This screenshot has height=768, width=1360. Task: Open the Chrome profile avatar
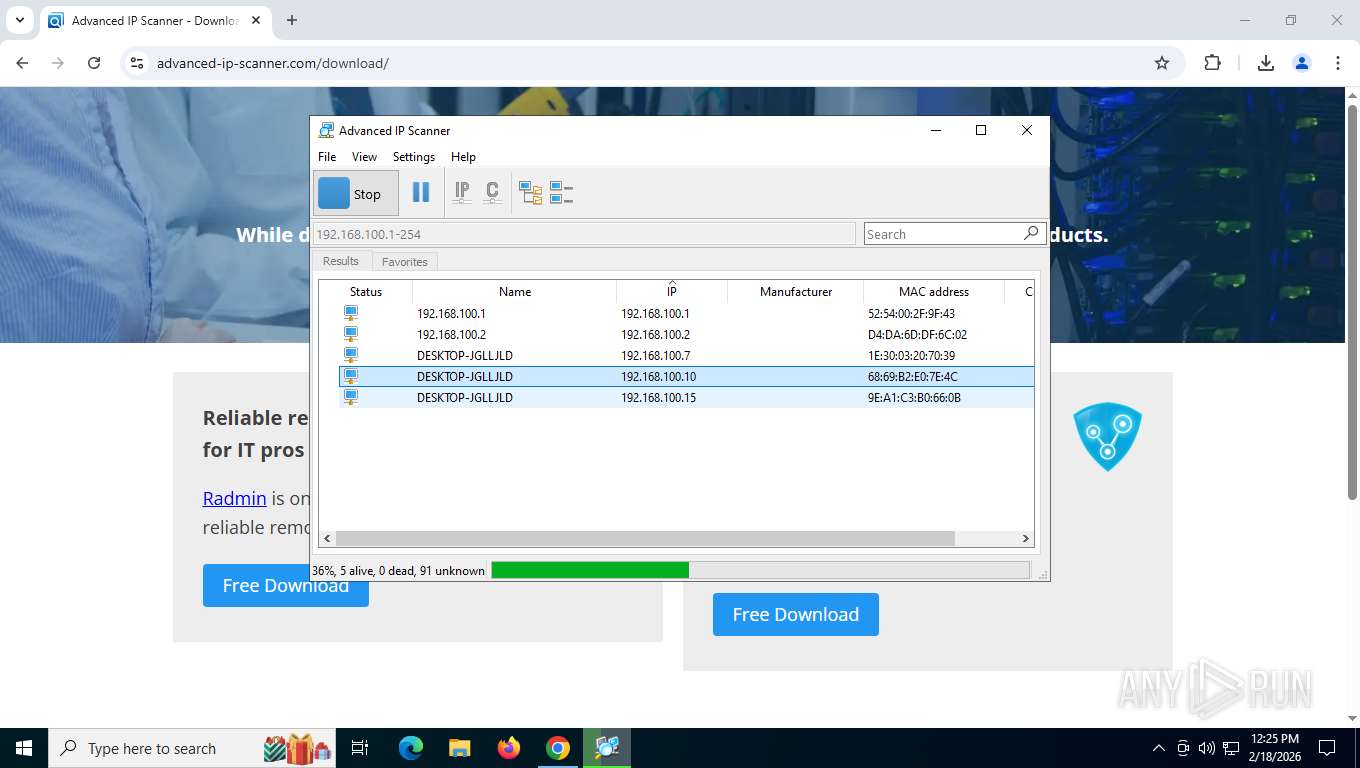1302,63
